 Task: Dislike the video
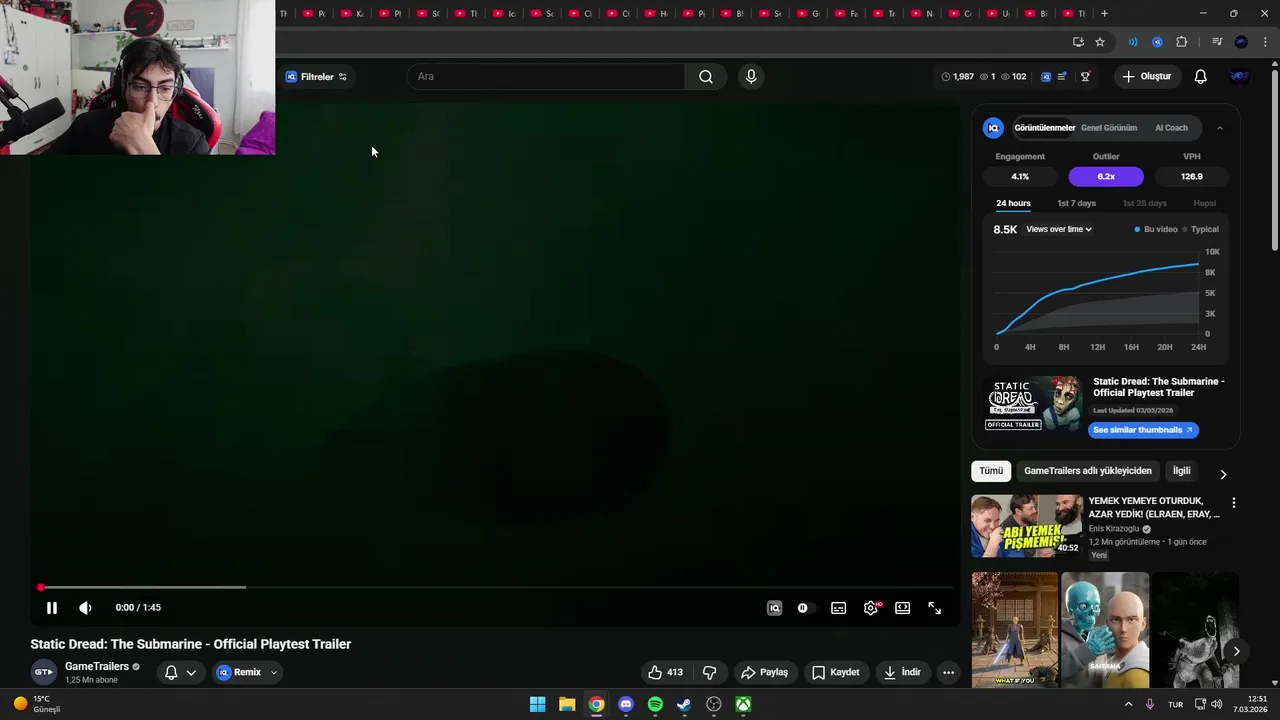[x=709, y=672]
